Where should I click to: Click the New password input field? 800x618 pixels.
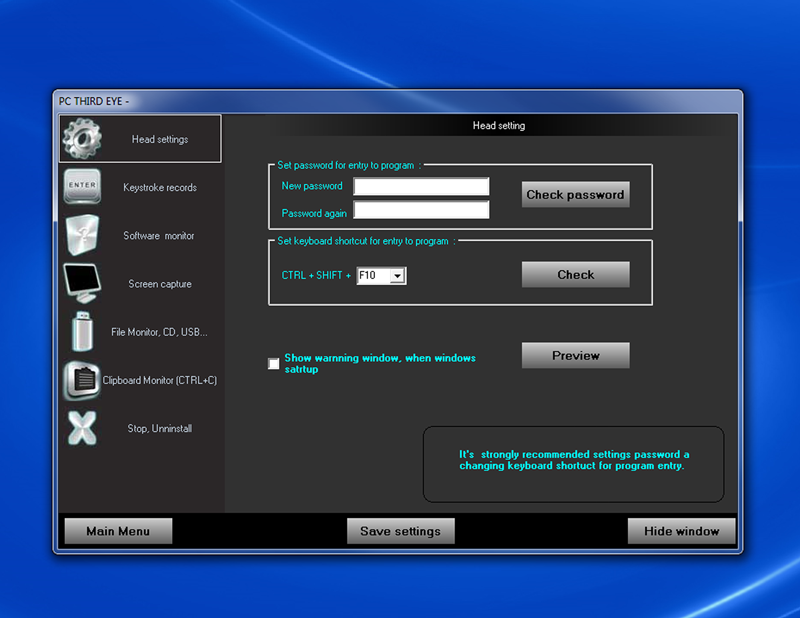[421, 186]
